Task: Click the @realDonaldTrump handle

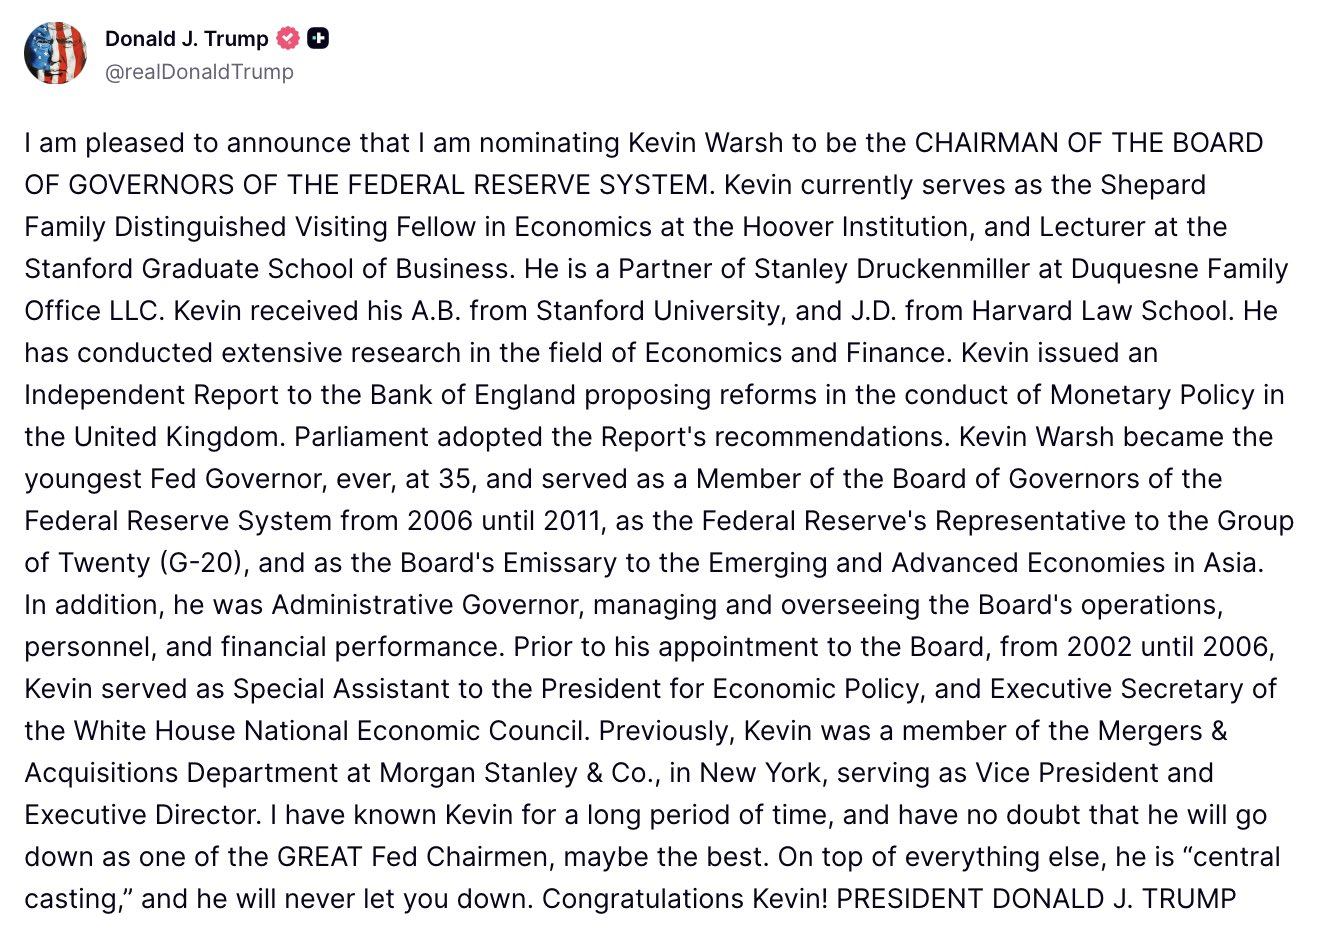Action: click(199, 72)
